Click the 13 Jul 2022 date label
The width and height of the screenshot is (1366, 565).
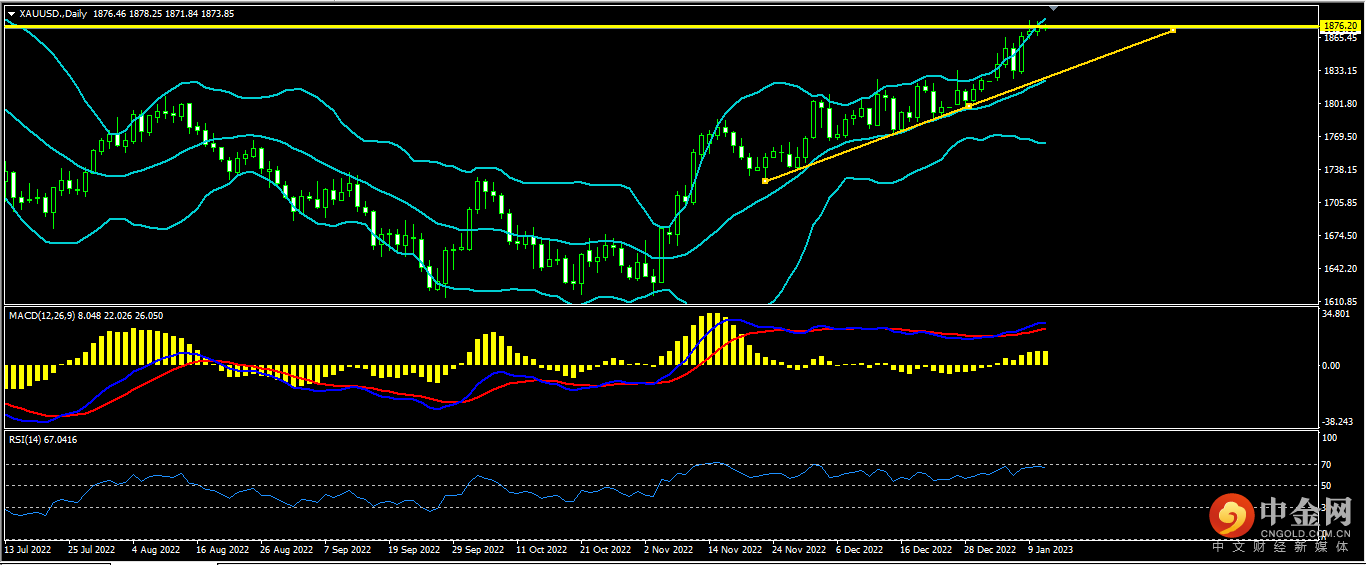(x=28, y=550)
